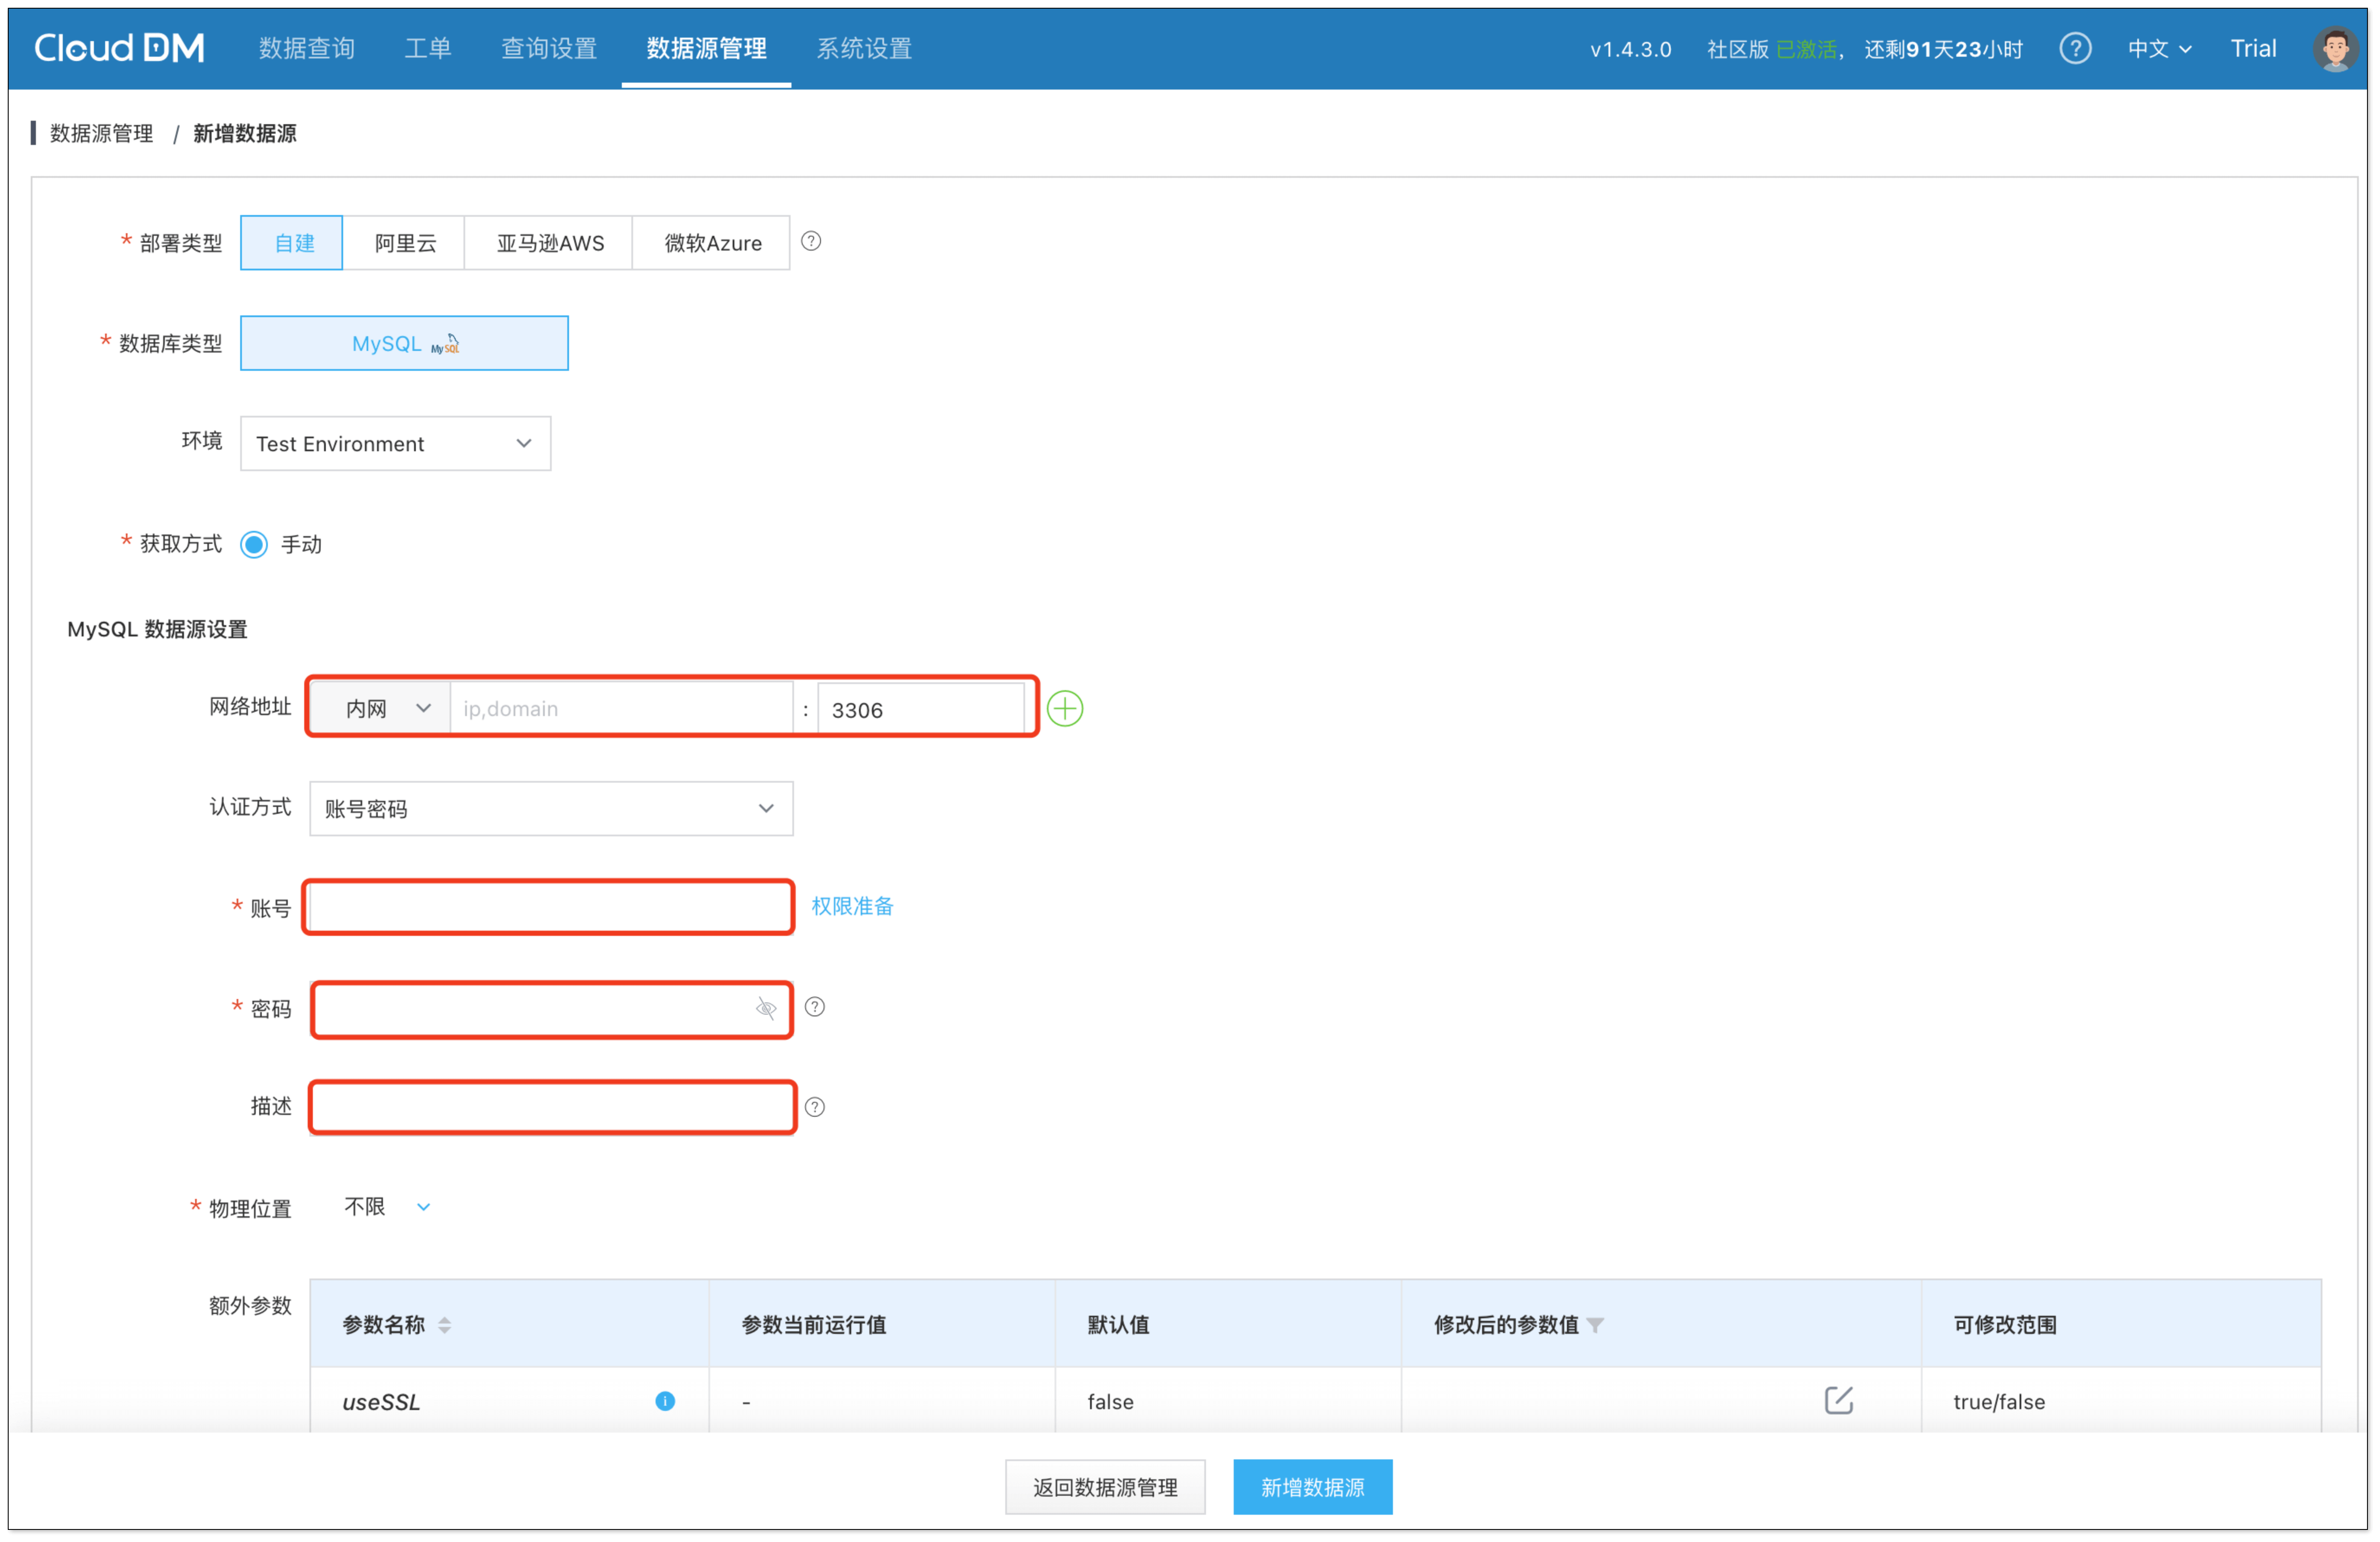Image resolution: width=2380 pixels, height=1542 pixels.
Task: Click the help icon next to password field
Action: (x=815, y=1007)
